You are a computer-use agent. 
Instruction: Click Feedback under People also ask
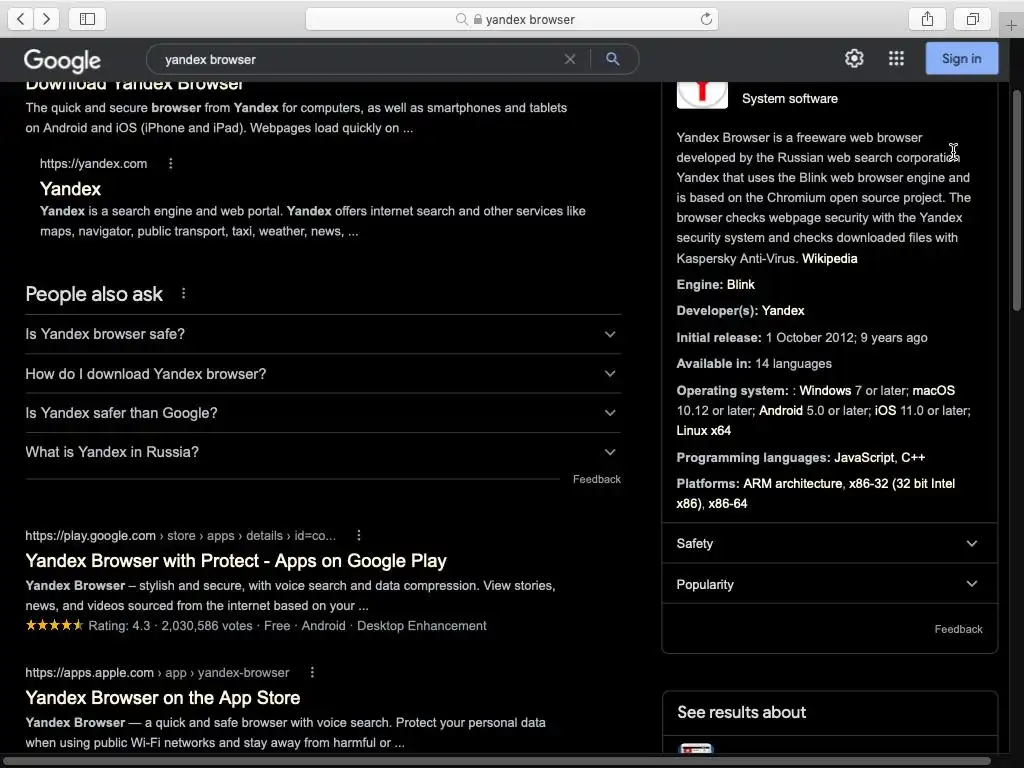(596, 479)
